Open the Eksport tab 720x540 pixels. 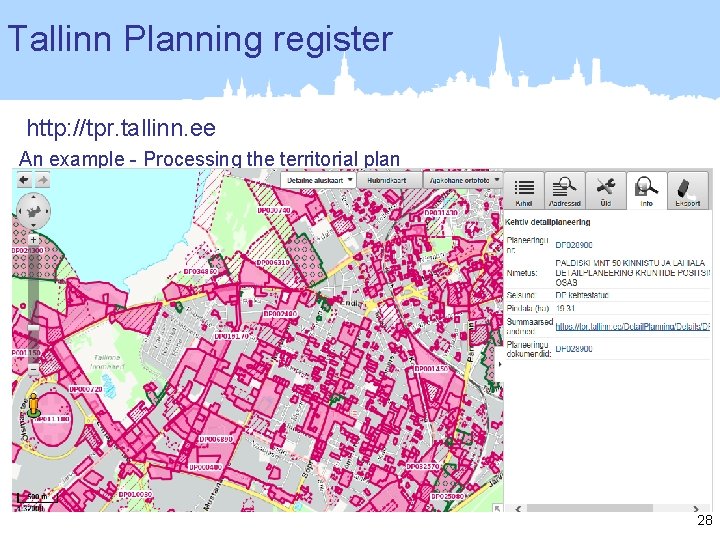pos(687,191)
